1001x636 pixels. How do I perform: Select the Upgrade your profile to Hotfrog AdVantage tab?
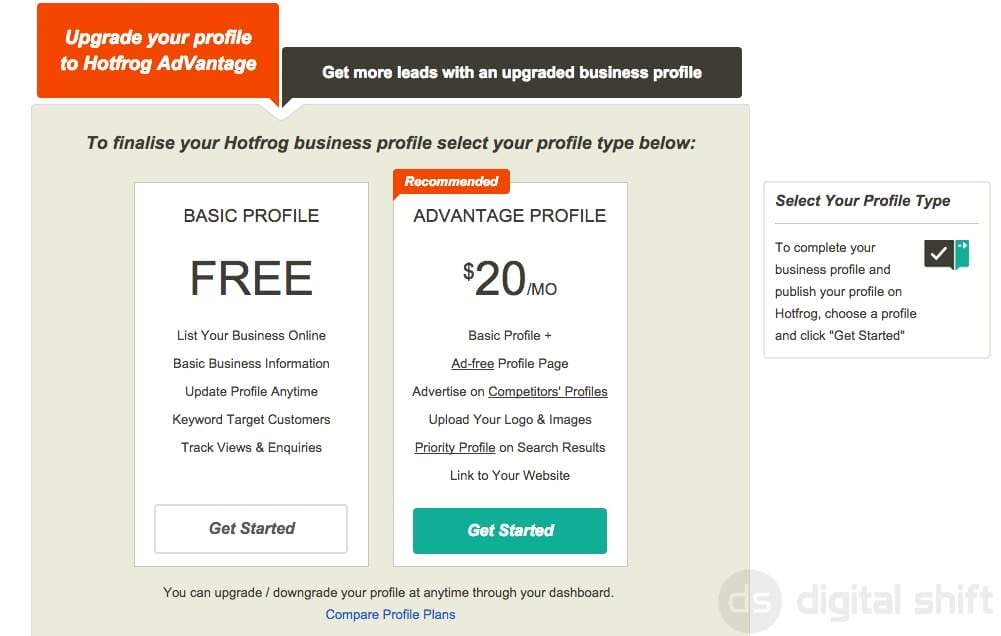158,50
